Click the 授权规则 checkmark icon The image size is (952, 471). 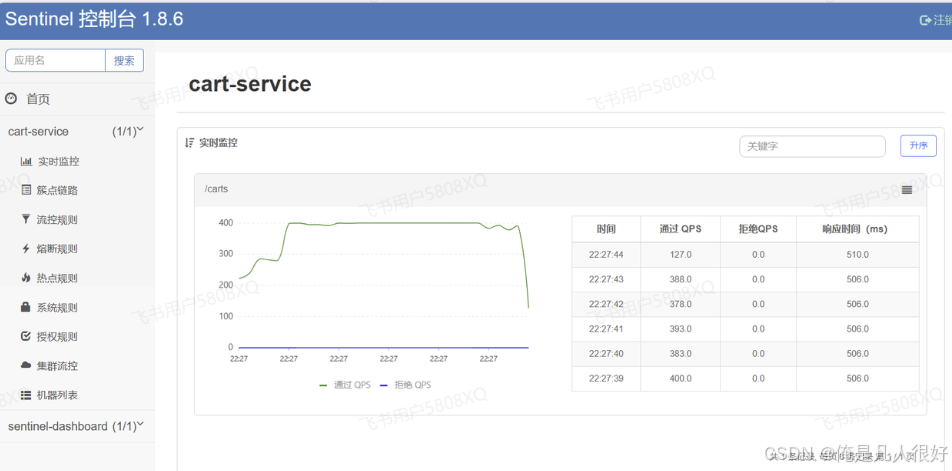click(26, 336)
